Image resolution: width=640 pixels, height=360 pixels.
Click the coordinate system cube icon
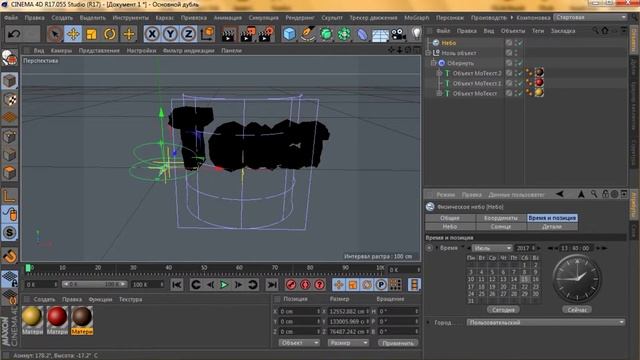(x=208, y=34)
